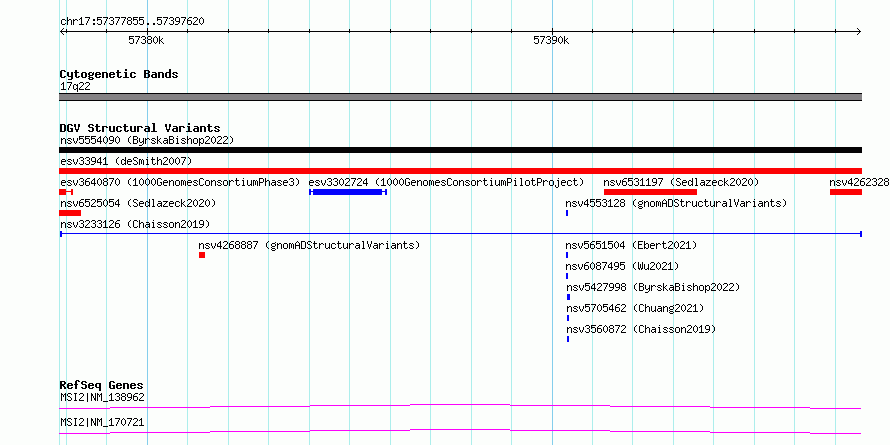Viewport: 890px width, 445px height.
Task: Open nsv4553128 (gnomADStructuralVariants) label
Action: [x=676, y=204]
